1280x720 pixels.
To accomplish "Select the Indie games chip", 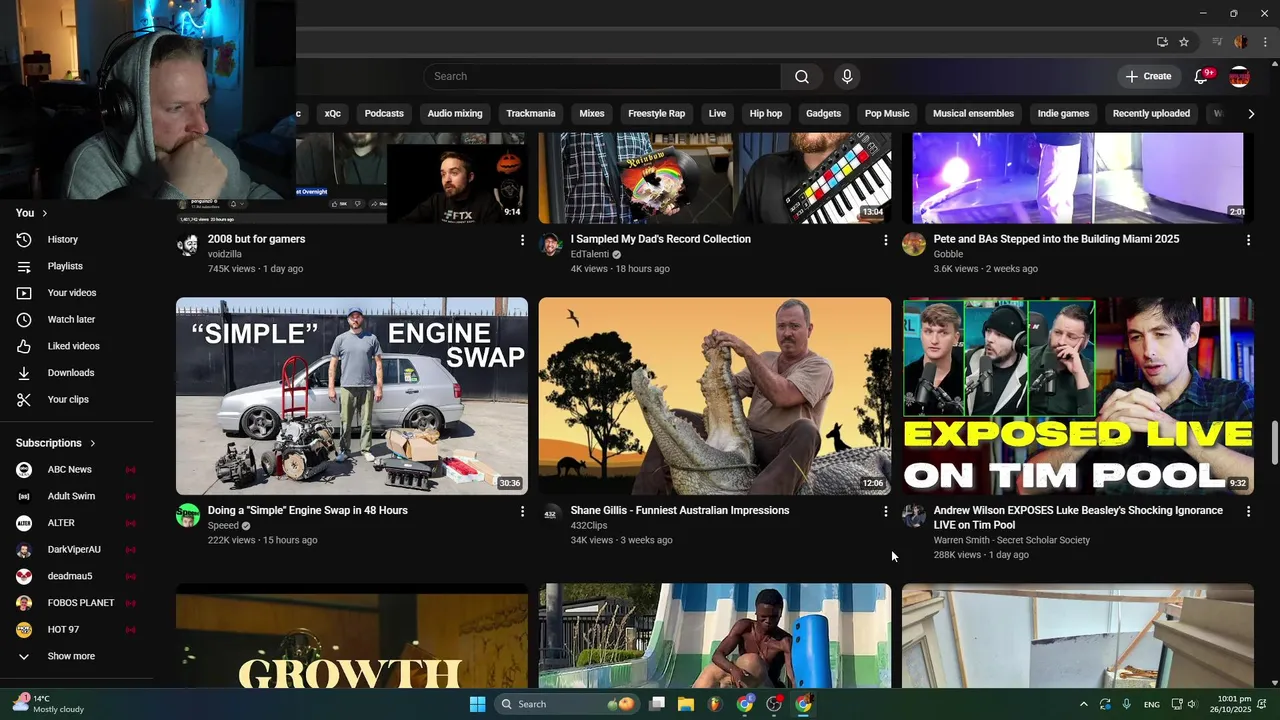I will (1063, 114).
